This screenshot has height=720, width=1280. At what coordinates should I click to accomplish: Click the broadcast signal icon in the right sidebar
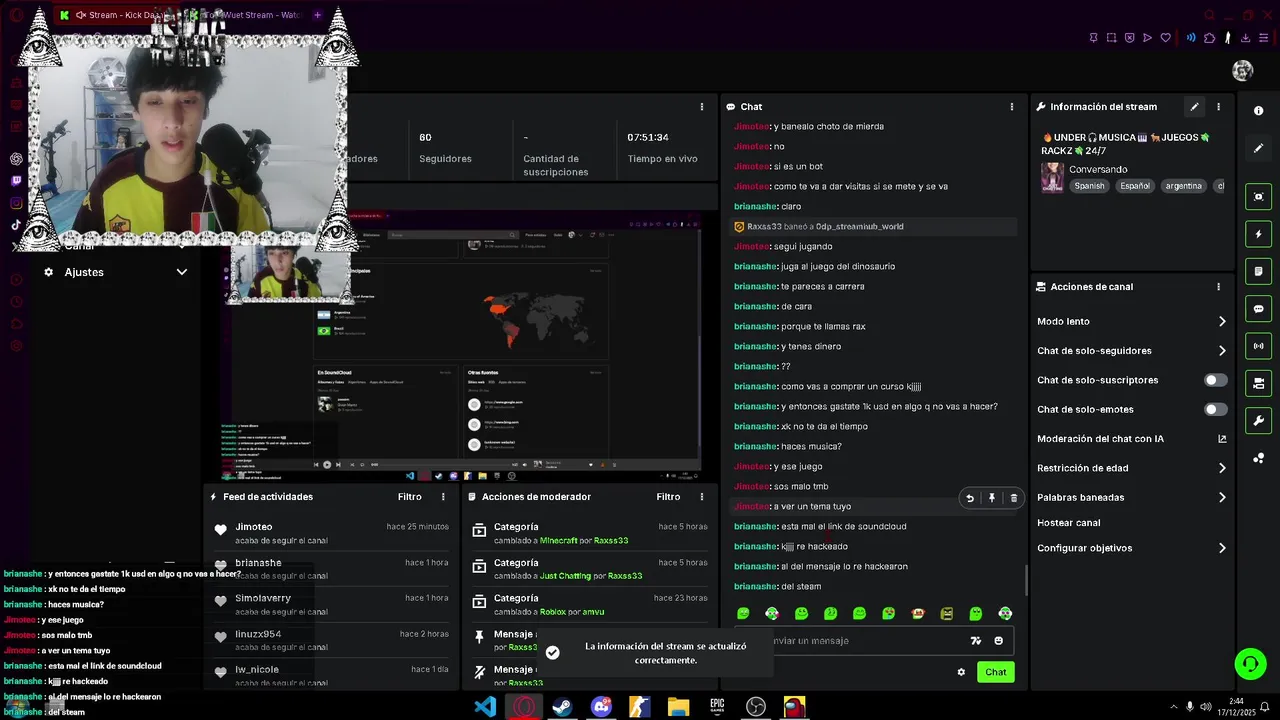pyautogui.click(x=1258, y=346)
